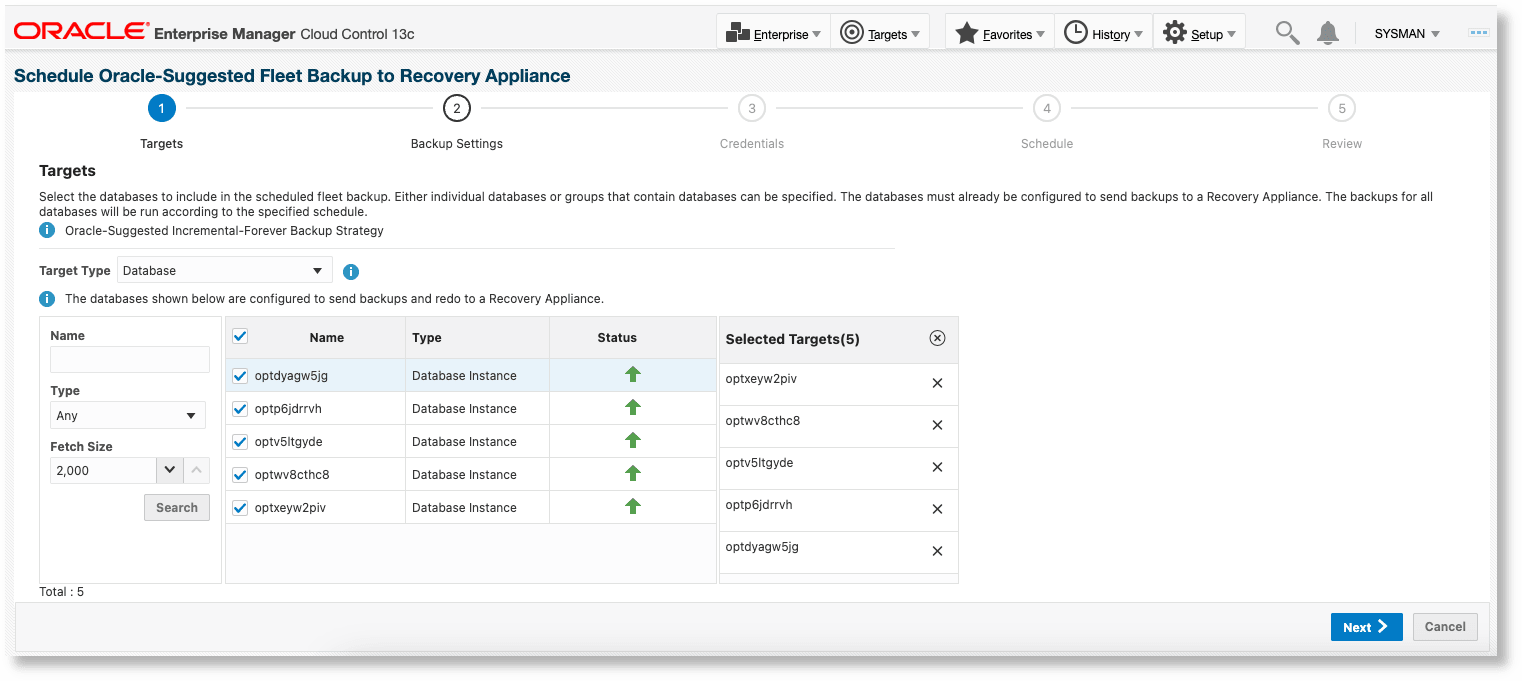Click the info icon beside Target Type

pyautogui.click(x=350, y=270)
